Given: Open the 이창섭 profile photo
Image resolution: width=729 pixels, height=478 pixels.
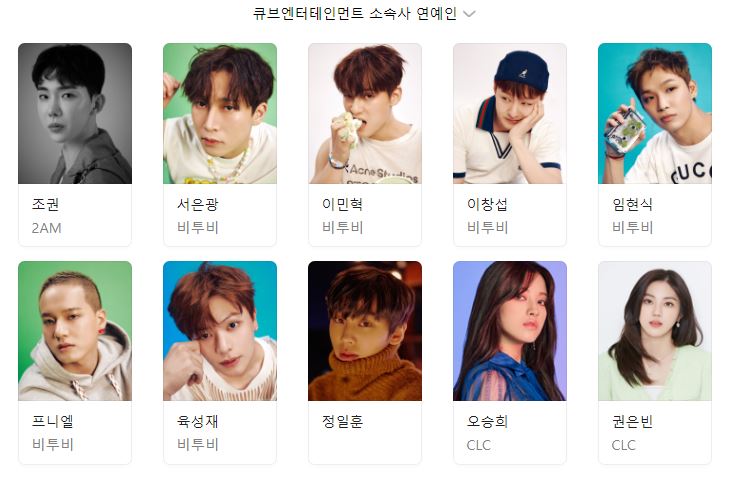Looking at the screenshot, I should click(x=510, y=113).
